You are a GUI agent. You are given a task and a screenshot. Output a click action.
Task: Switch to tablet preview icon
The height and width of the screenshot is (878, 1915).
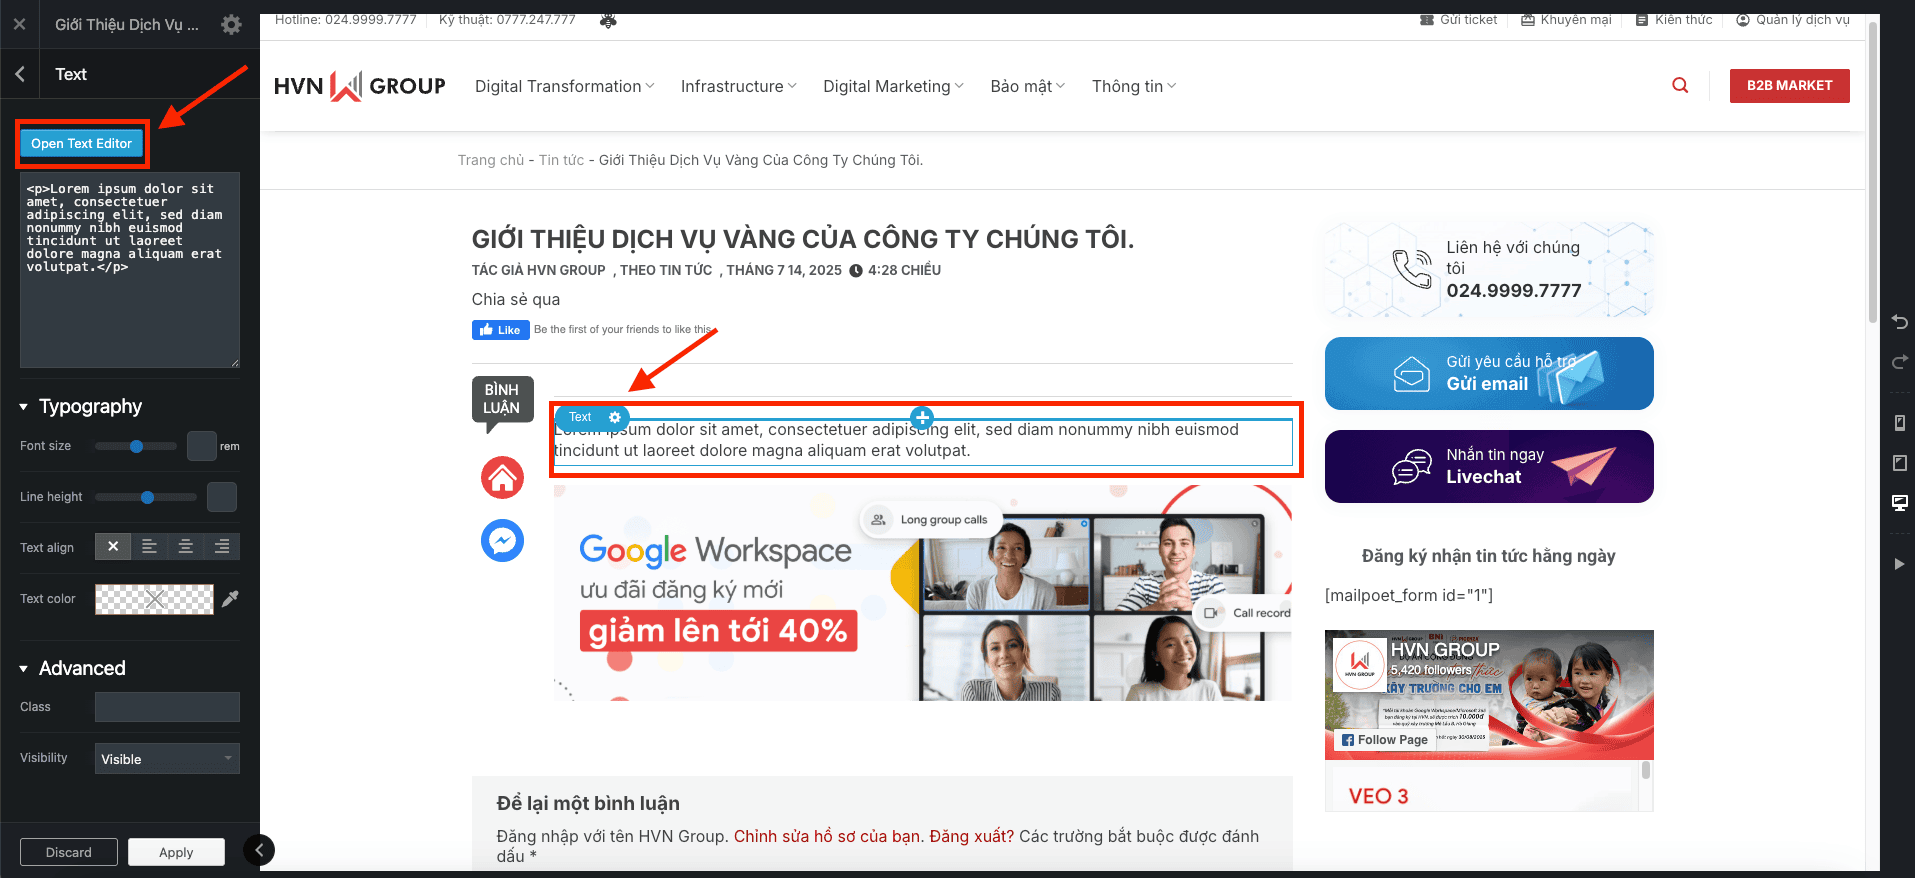coord(1899,463)
